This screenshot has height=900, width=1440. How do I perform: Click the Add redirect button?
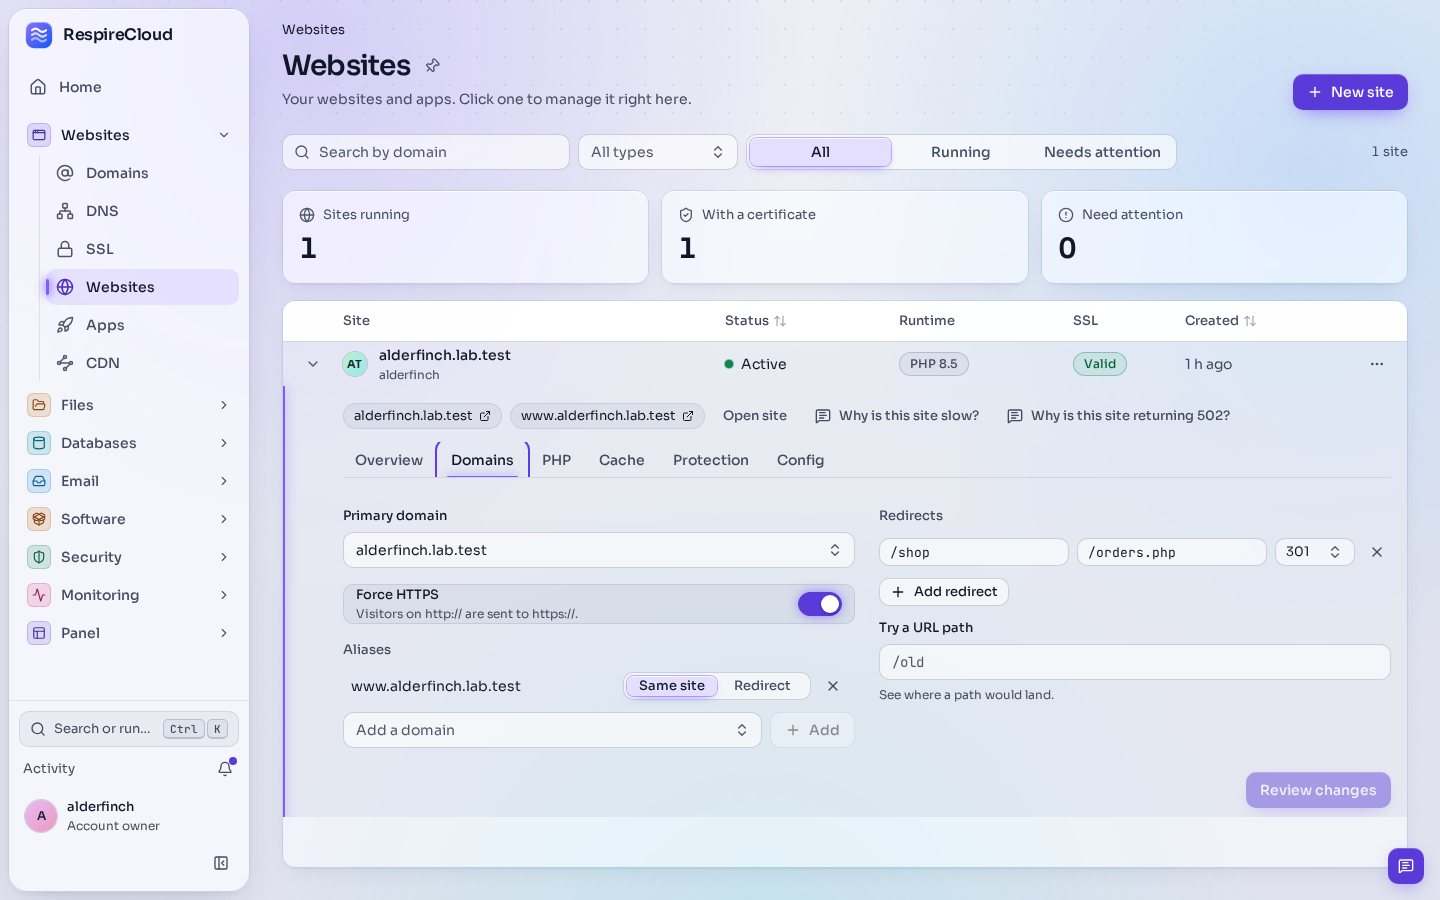point(944,592)
